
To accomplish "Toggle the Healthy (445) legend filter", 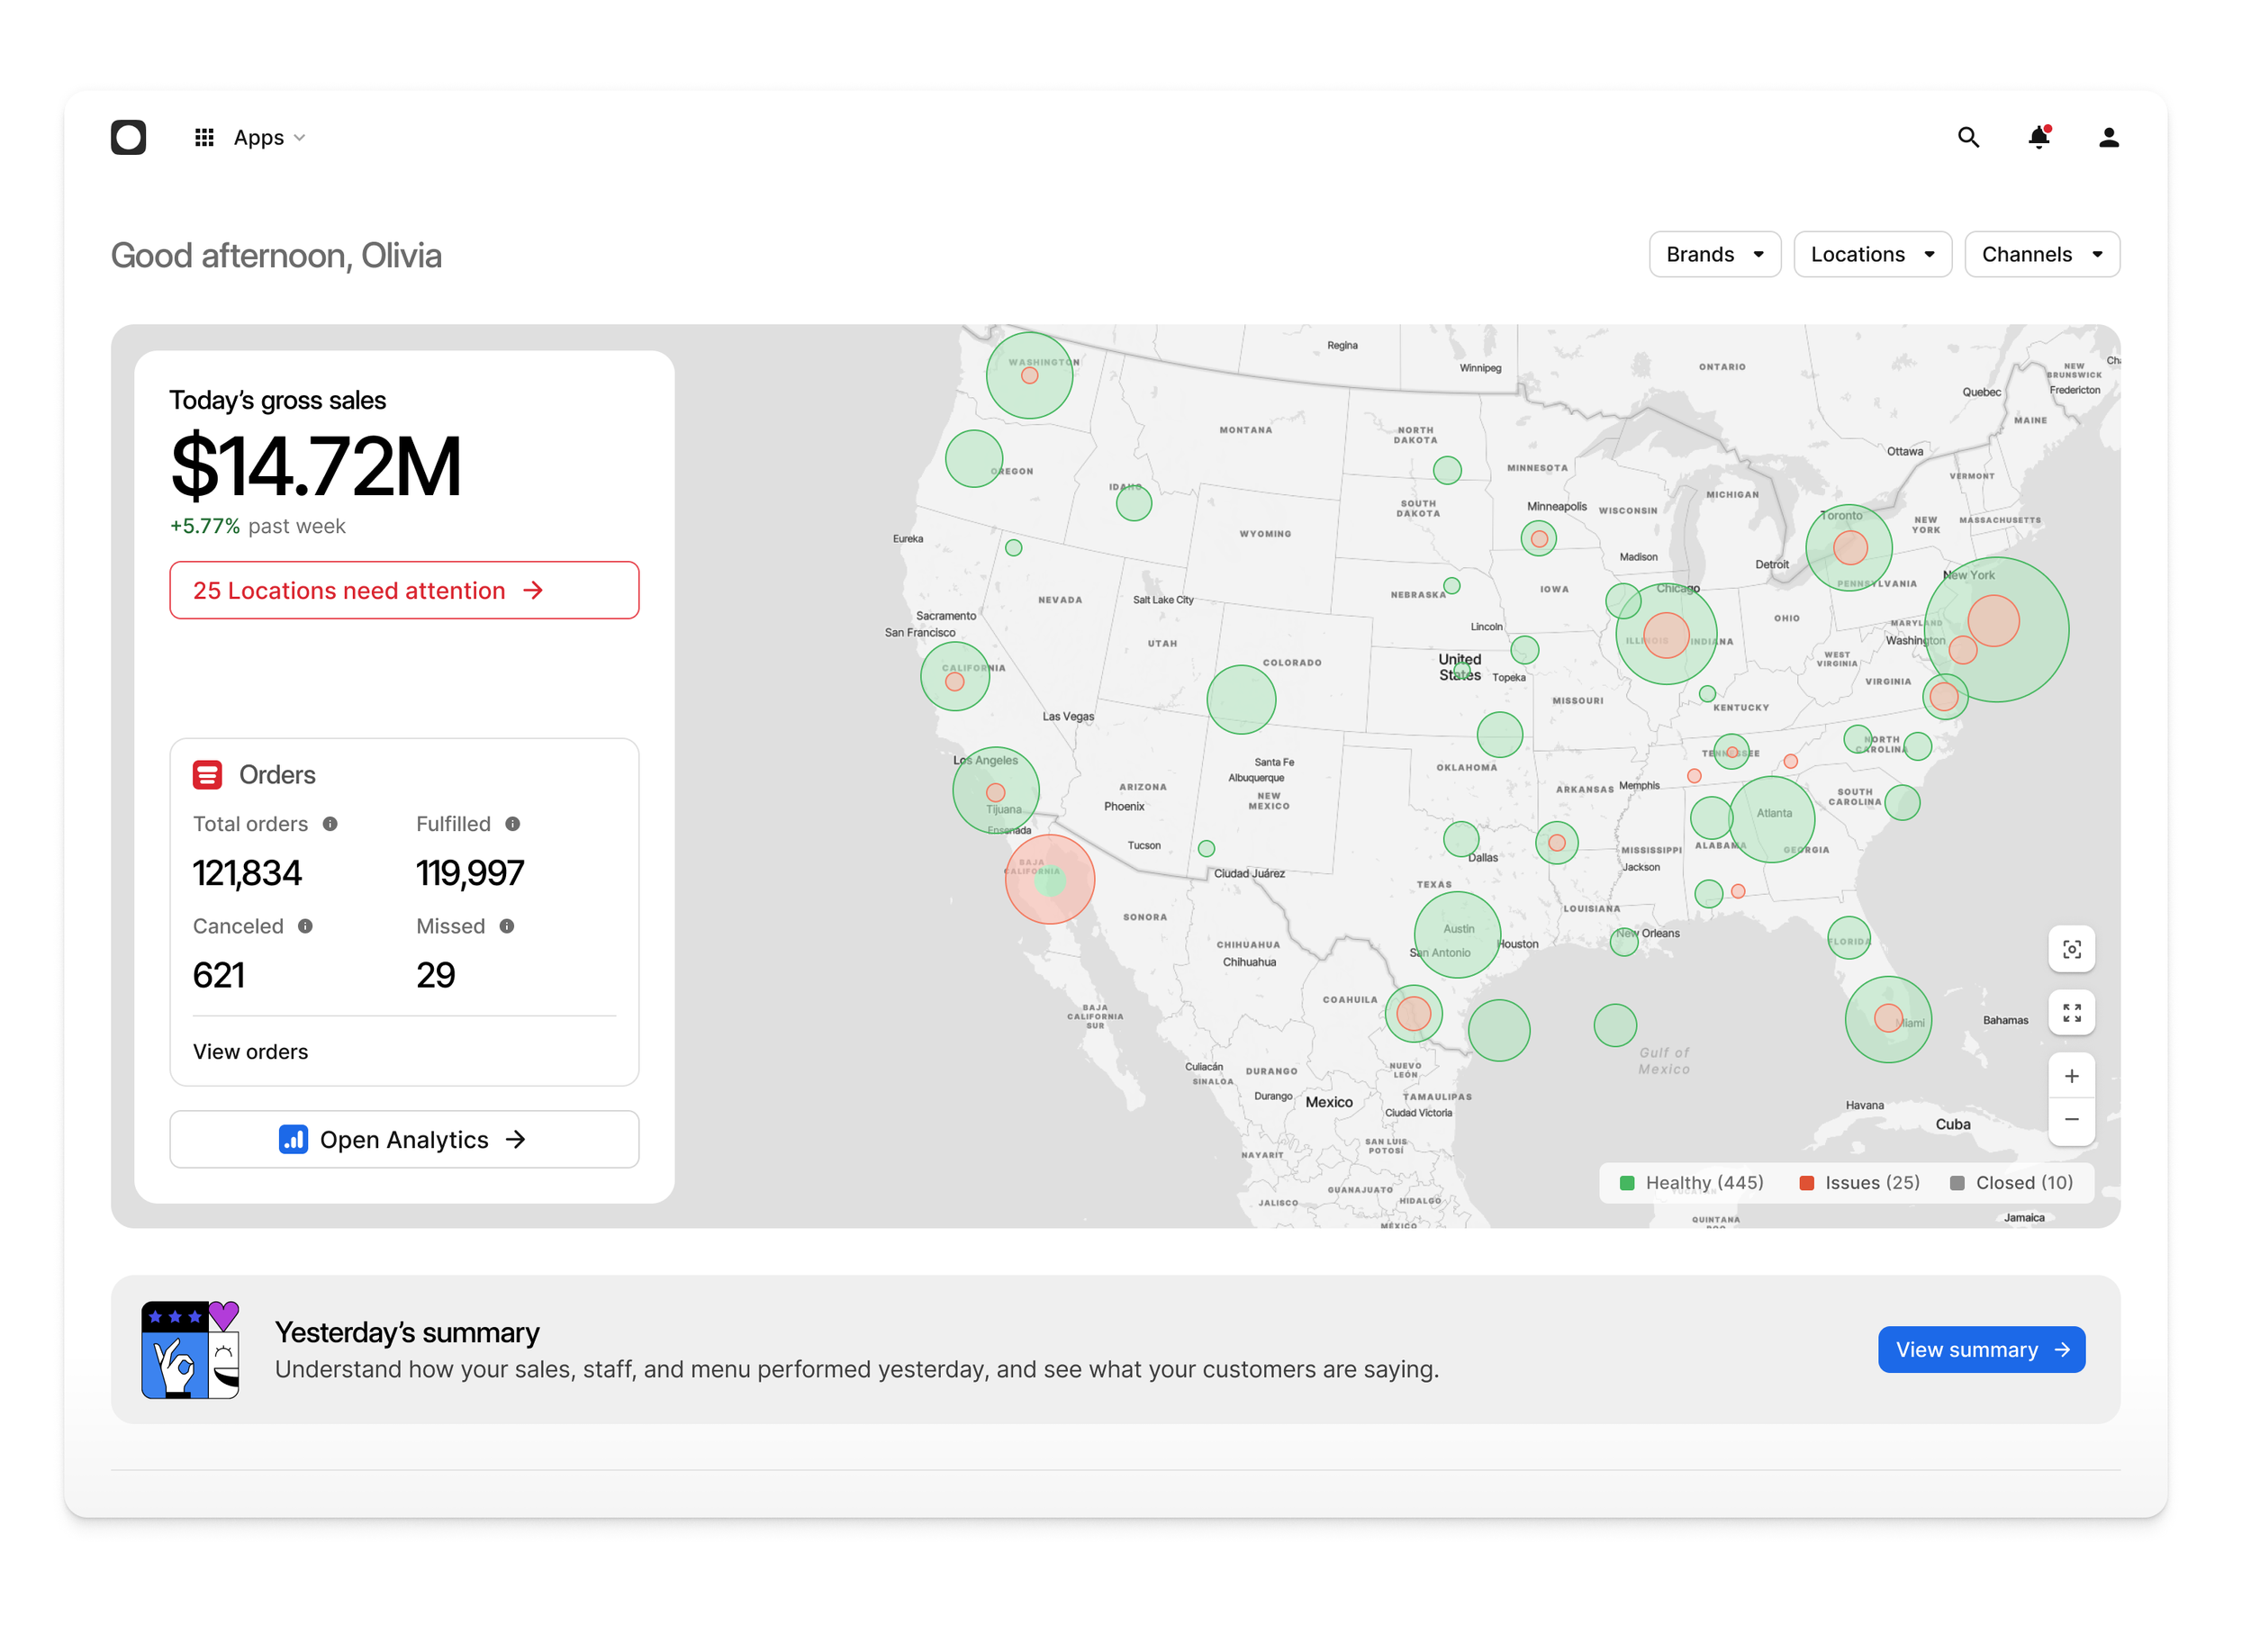I will pyautogui.click(x=1691, y=1182).
